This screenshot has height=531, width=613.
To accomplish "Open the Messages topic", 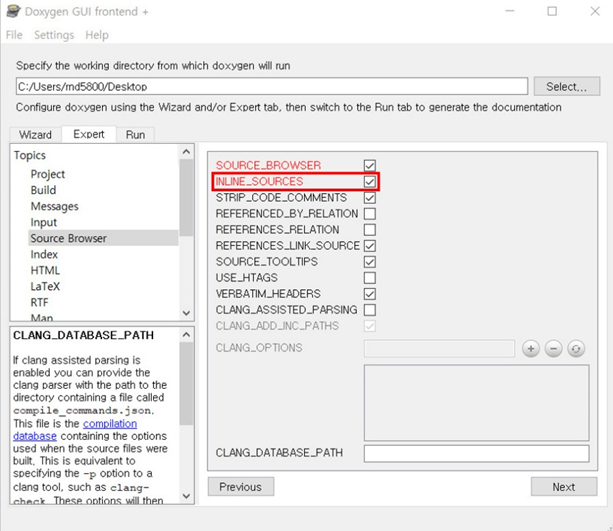I will tap(54, 206).
